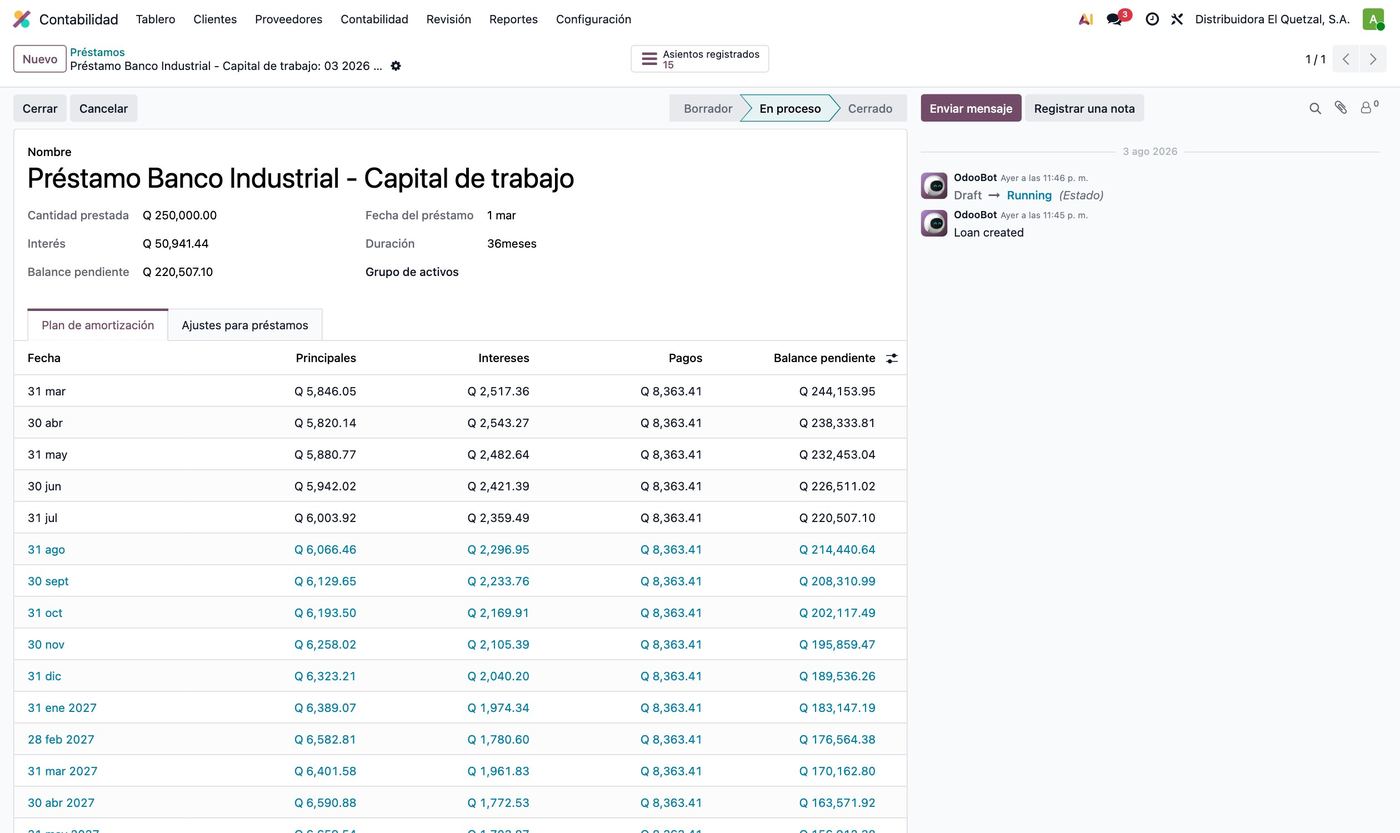Click the Fecha del préstamo value 1 mar
This screenshot has height=833, width=1400.
coord(502,215)
